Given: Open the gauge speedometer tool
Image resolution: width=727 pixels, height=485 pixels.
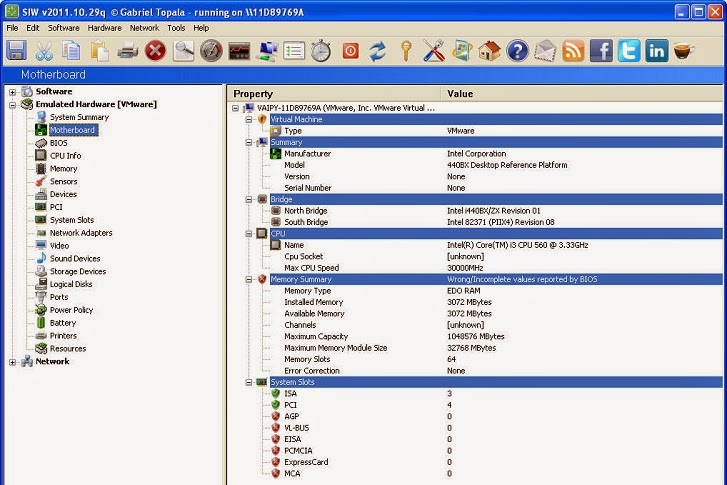Looking at the screenshot, I should (211, 51).
